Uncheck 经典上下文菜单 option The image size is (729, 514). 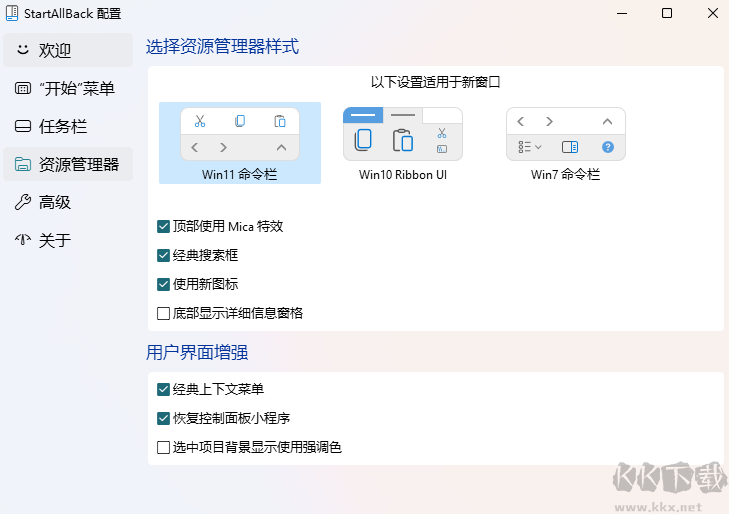(164, 389)
